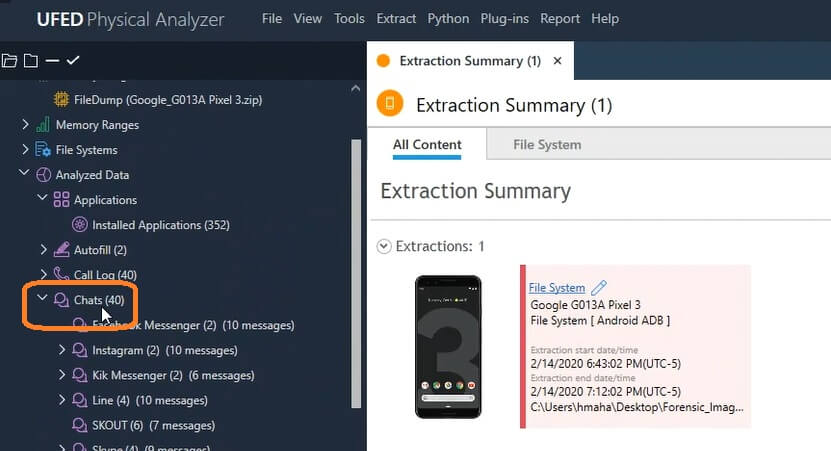
Task: Click the tree panel vertical scrollbar
Action: tap(356, 273)
